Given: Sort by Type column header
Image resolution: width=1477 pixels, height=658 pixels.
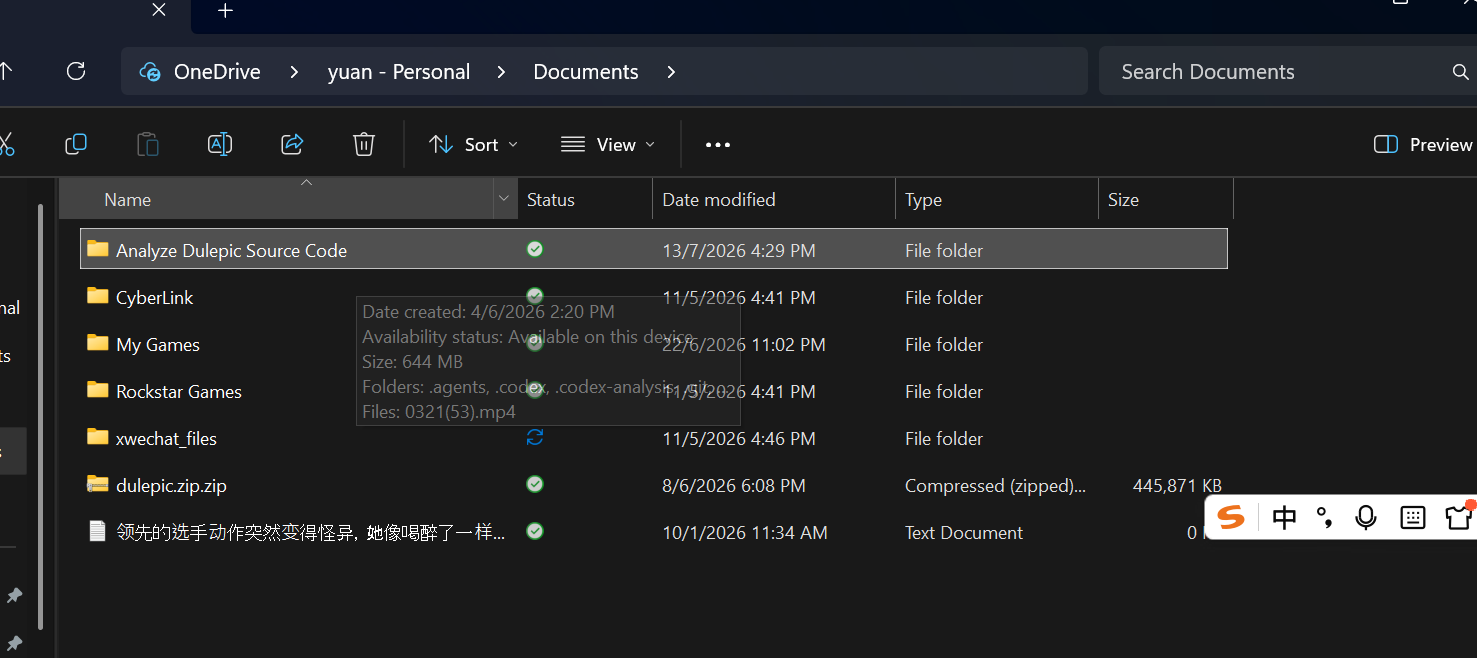Looking at the screenshot, I should (997, 199).
